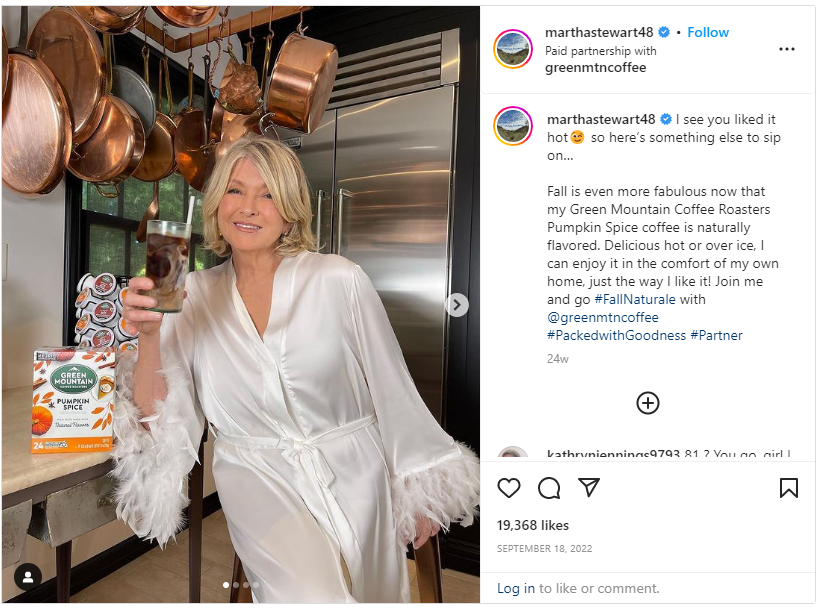Click tagged people icon on photo
Image resolution: width=829 pixels, height=610 pixels.
point(28,576)
